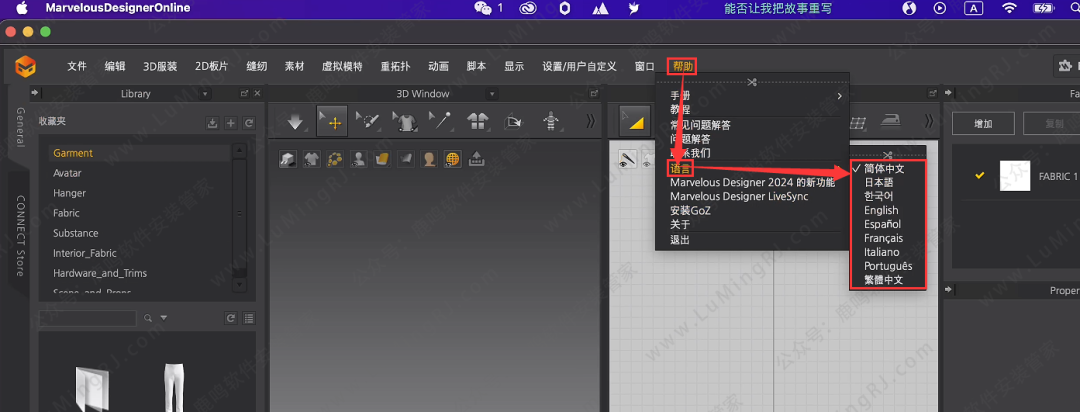Toggle the seamline visibility eye icon in 2D window
This screenshot has height=412, width=1080.
tap(627, 159)
